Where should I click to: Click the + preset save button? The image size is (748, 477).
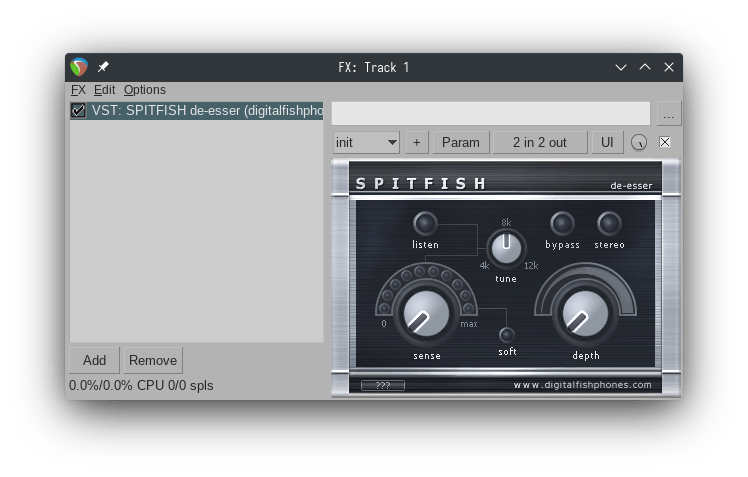[x=416, y=142]
